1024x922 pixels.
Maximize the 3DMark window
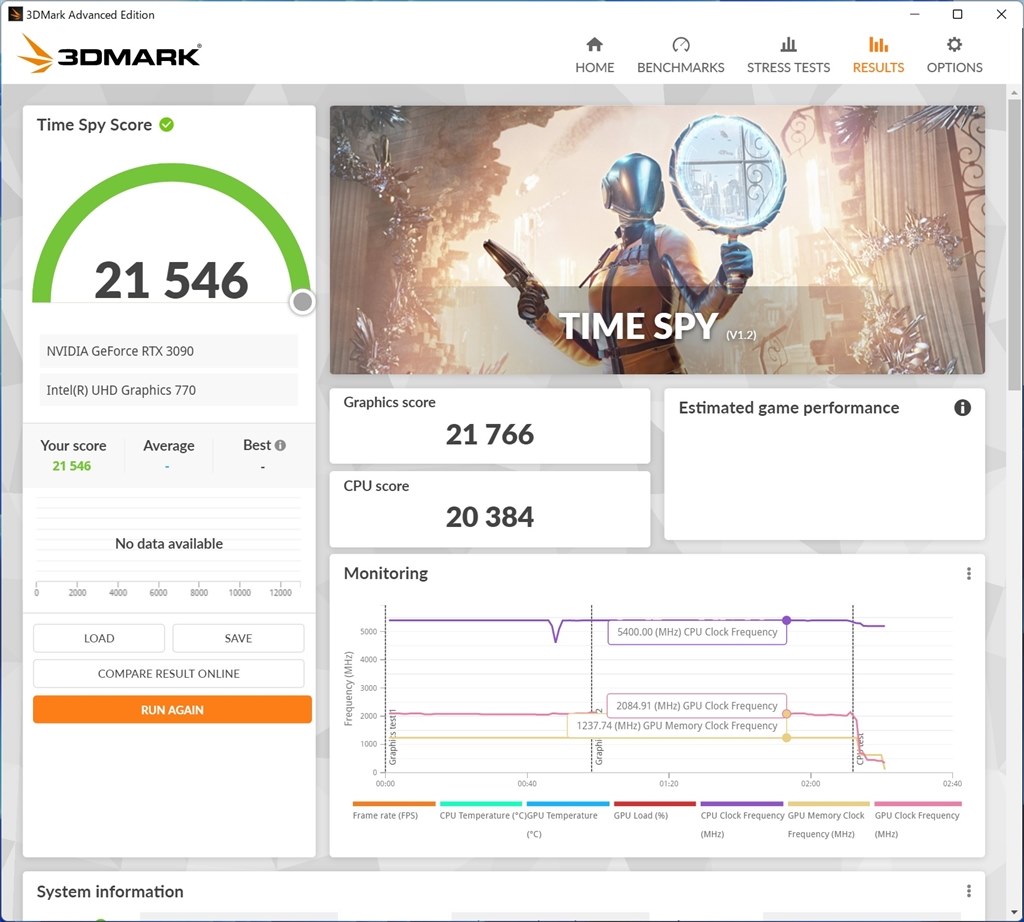[957, 14]
